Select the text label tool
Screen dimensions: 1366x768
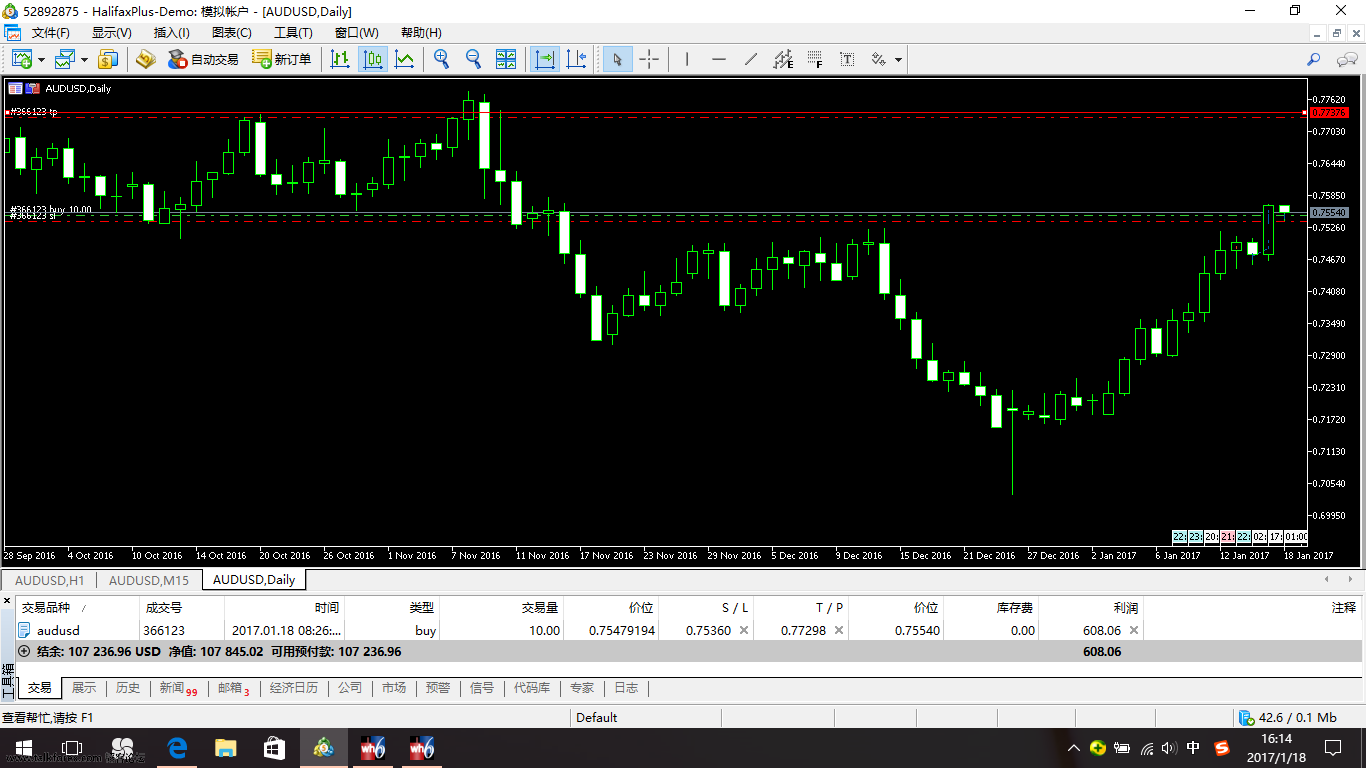point(847,59)
